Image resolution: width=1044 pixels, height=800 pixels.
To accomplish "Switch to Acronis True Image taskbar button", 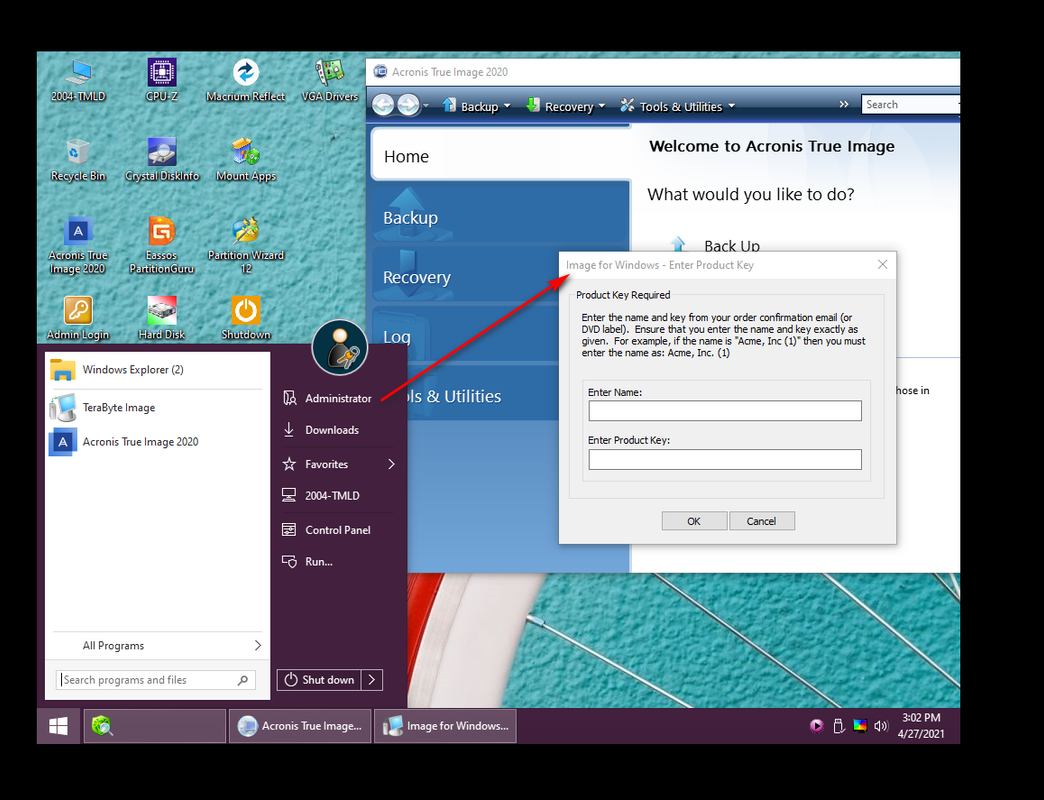I will pyautogui.click(x=300, y=726).
